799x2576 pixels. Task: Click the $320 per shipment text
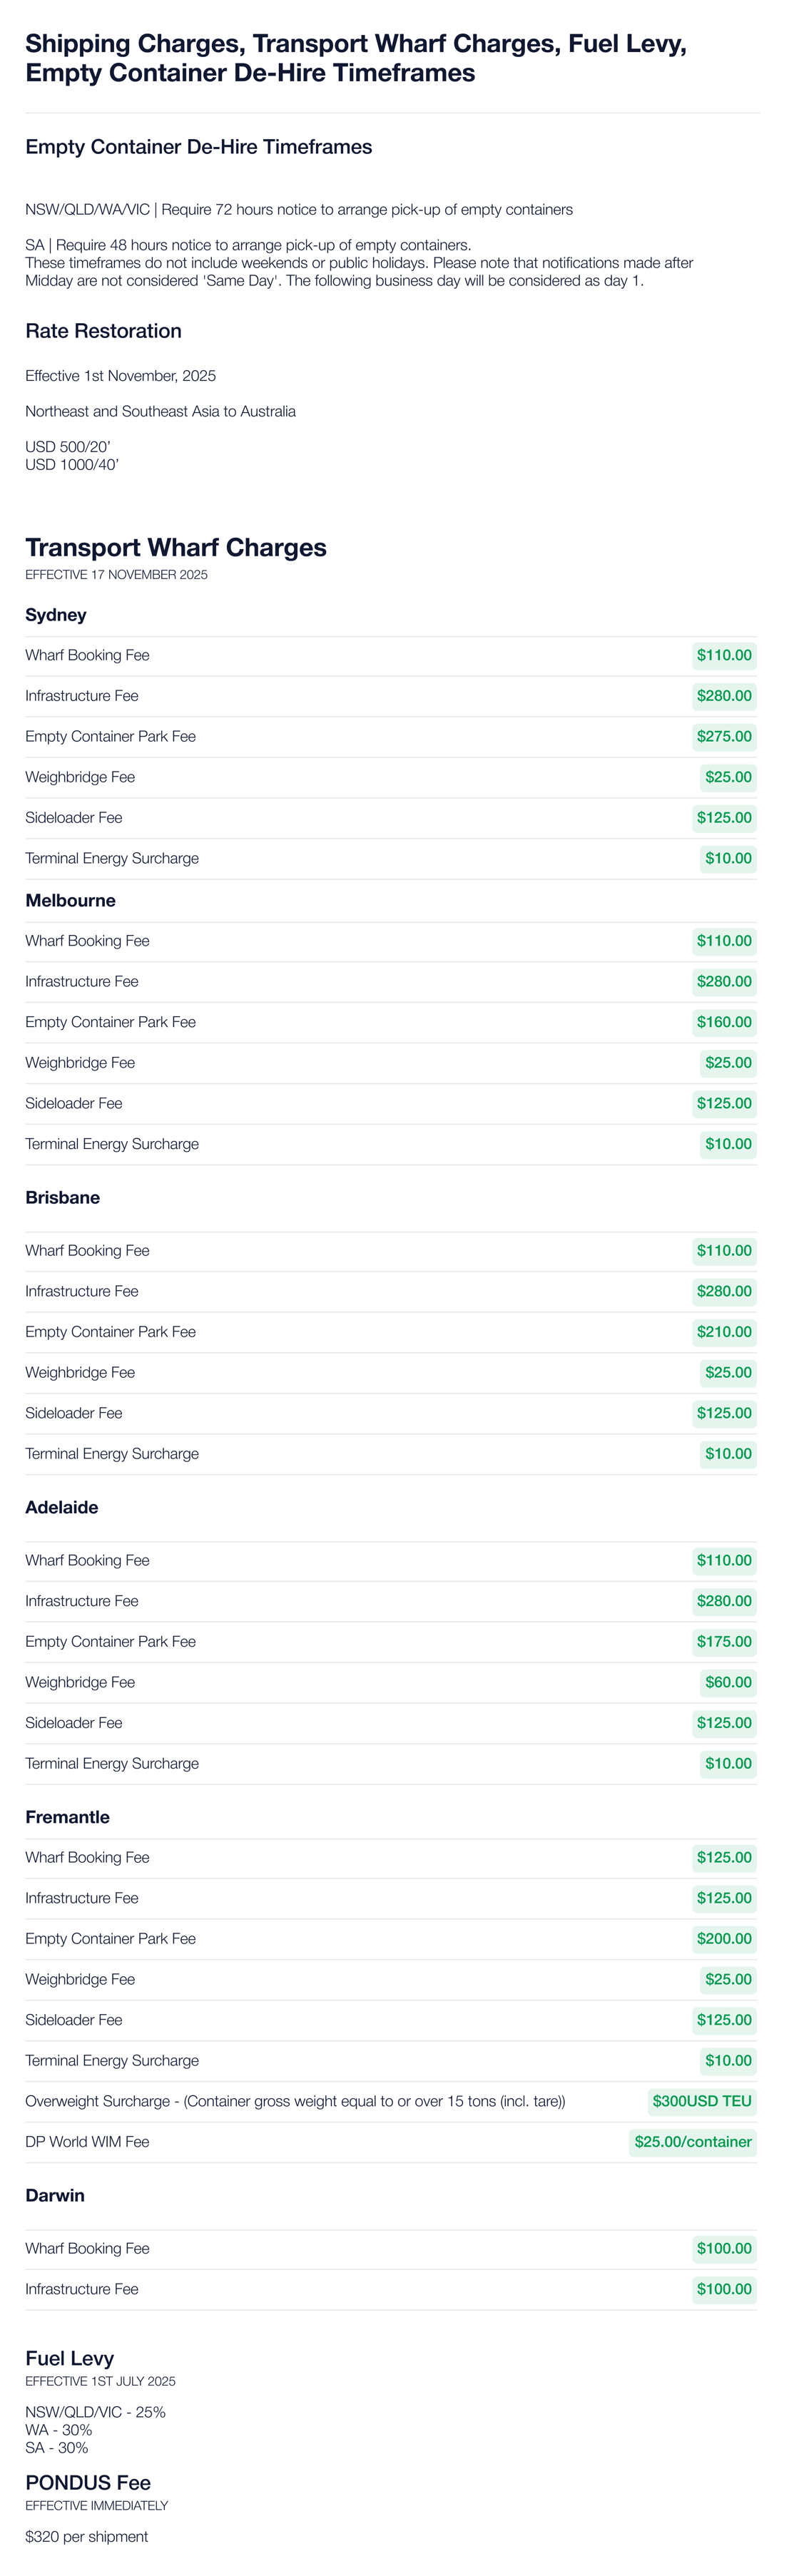pos(86,2536)
